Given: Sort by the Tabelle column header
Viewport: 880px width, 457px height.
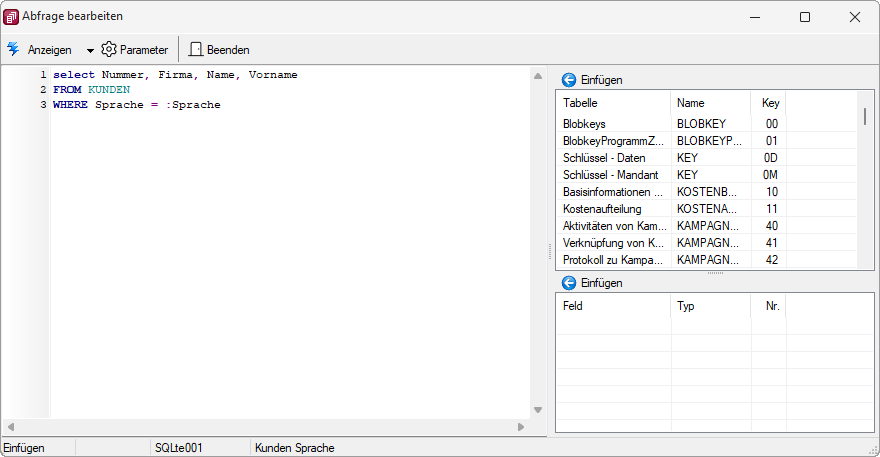Looking at the screenshot, I should [x=613, y=103].
